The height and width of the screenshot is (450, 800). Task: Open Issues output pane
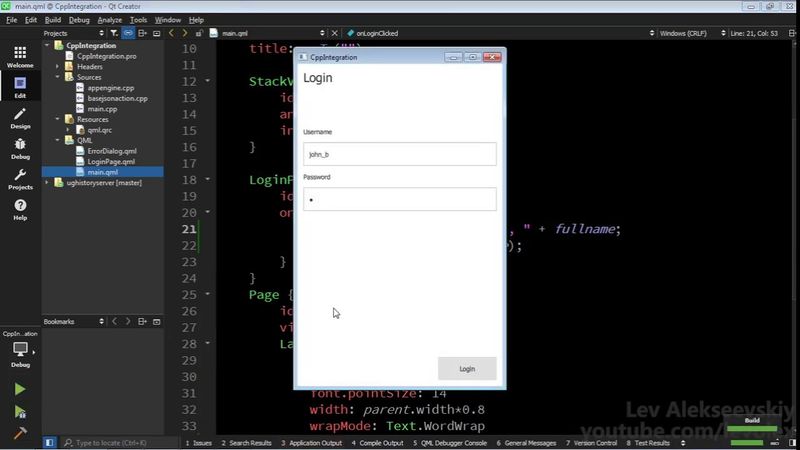pyautogui.click(x=198, y=443)
